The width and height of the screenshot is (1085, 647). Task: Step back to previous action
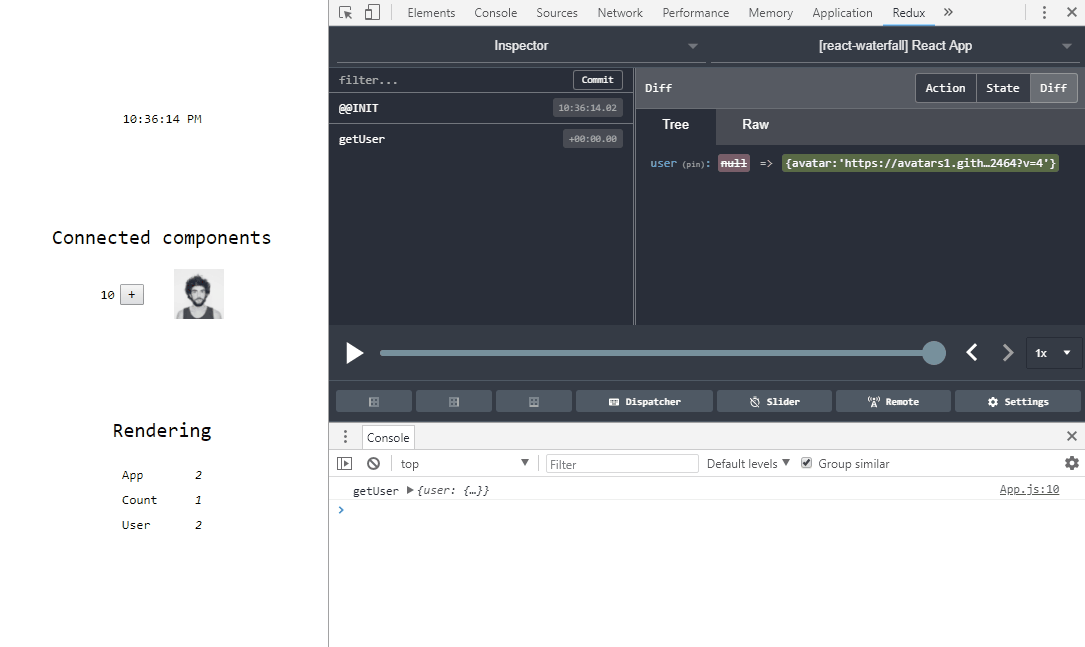(972, 353)
